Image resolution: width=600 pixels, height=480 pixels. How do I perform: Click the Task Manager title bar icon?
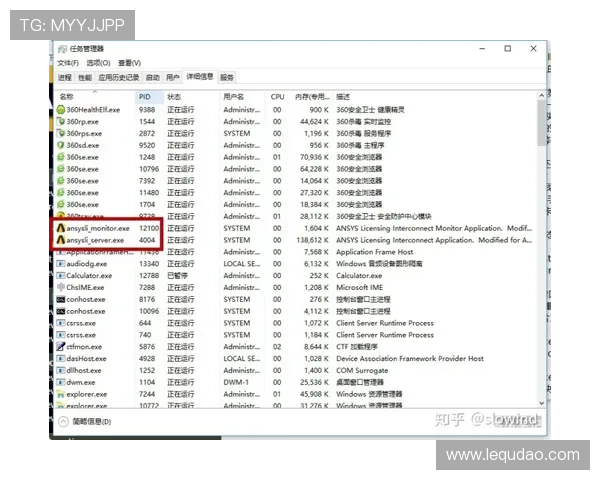(62, 49)
